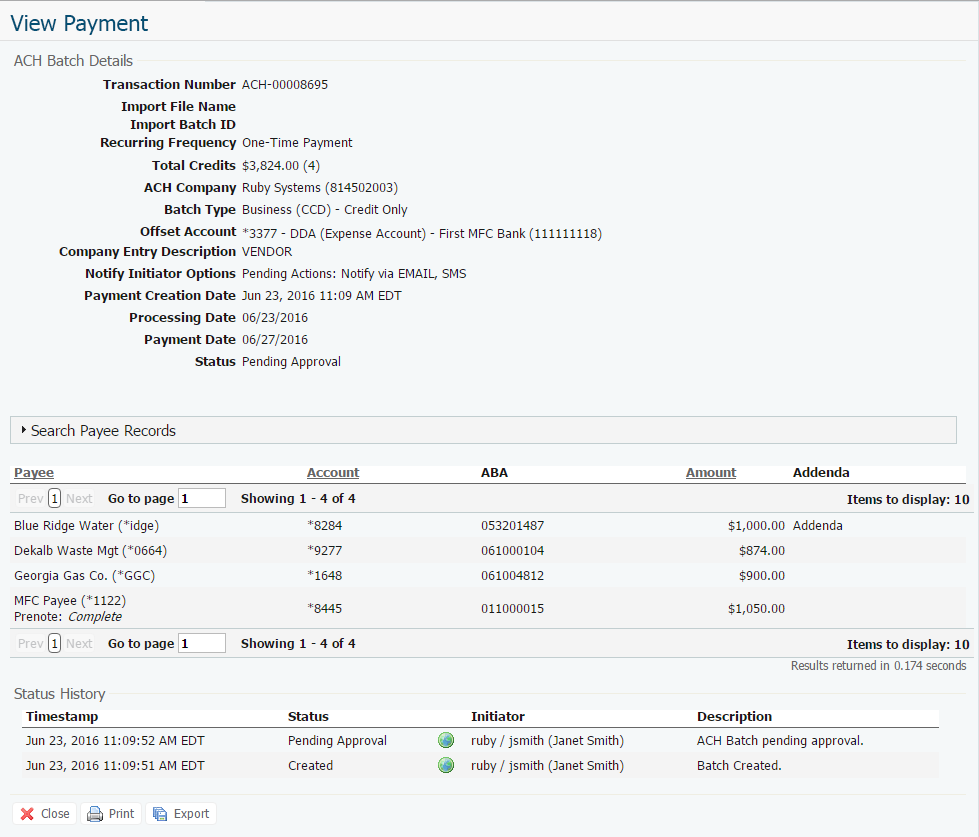Click the top Go to page input field
Screen dimensions: 979x837
(x=201, y=498)
